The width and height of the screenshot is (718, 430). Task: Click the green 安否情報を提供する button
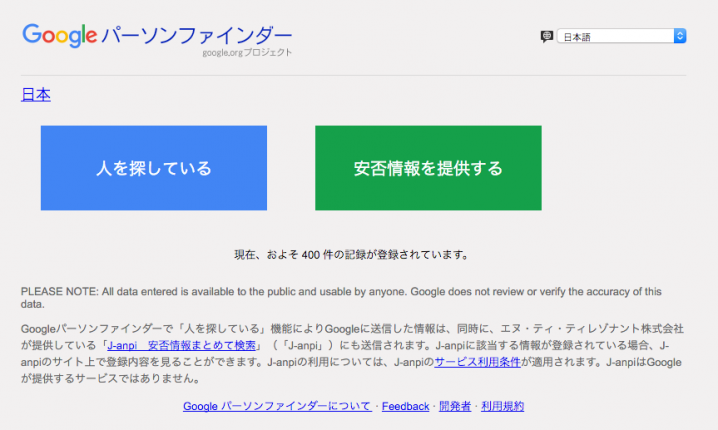428,168
